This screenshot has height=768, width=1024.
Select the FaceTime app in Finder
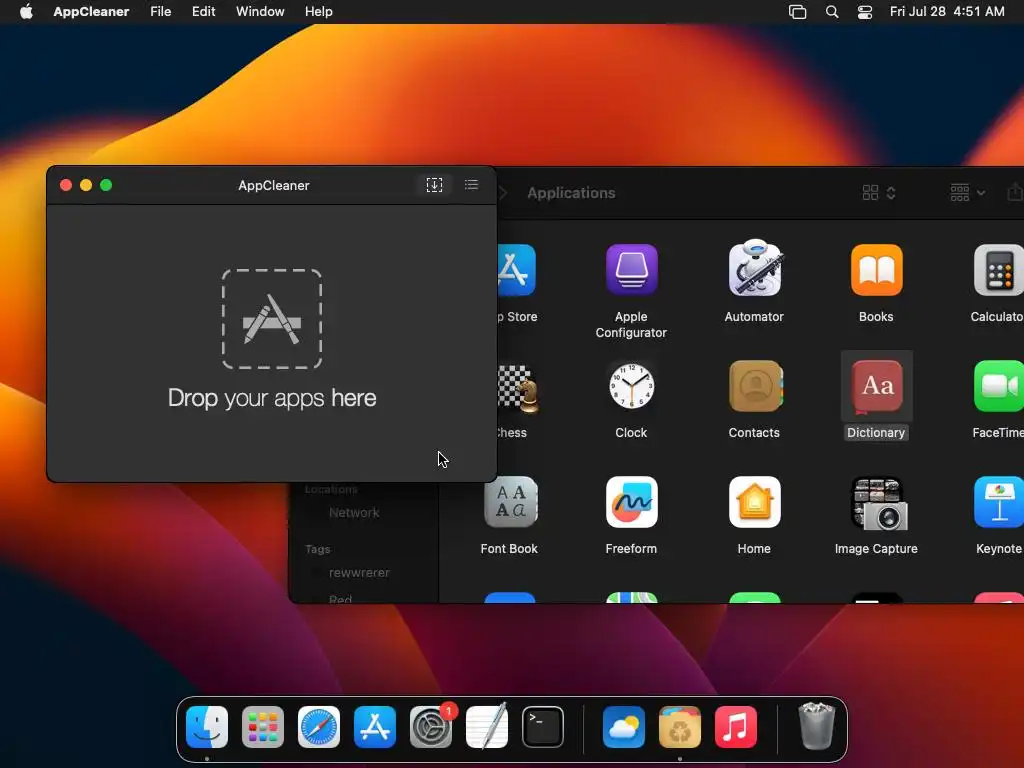pos(999,386)
